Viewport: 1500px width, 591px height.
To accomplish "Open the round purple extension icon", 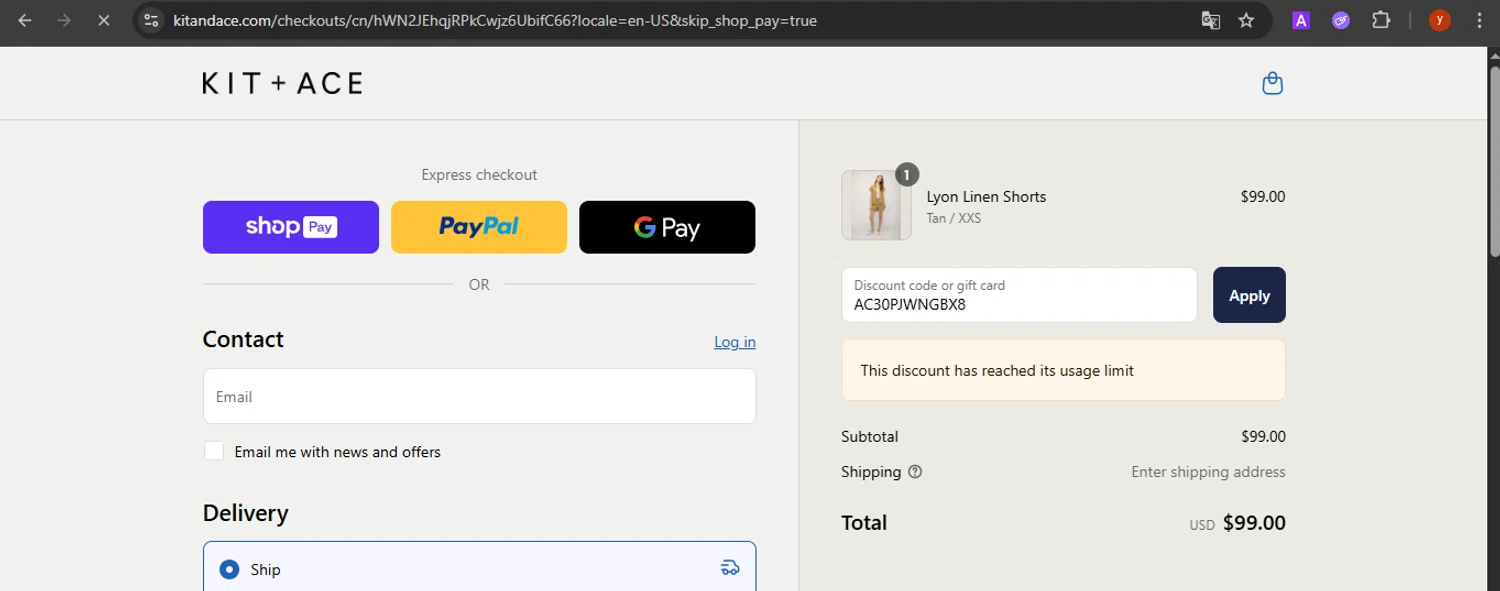I will (x=1341, y=20).
